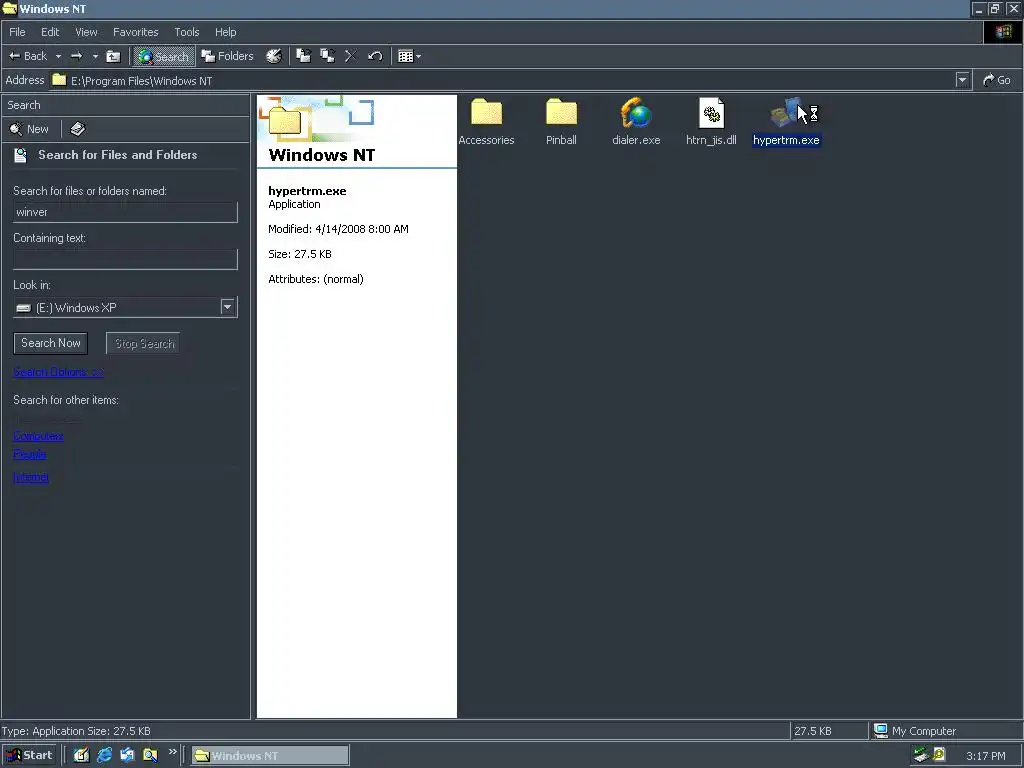Click the People search link

click(x=29, y=454)
